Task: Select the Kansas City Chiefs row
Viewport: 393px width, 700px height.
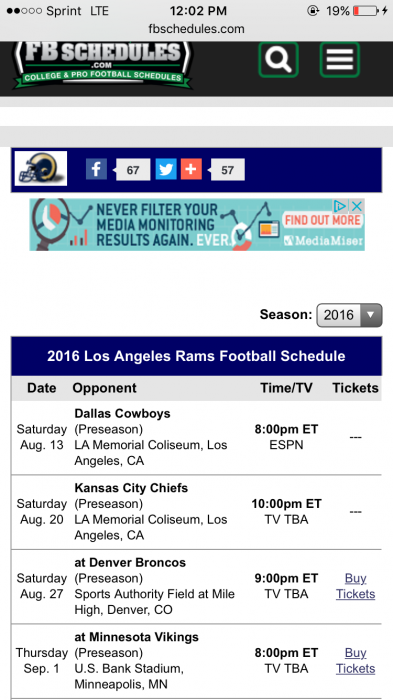Action: tap(196, 512)
